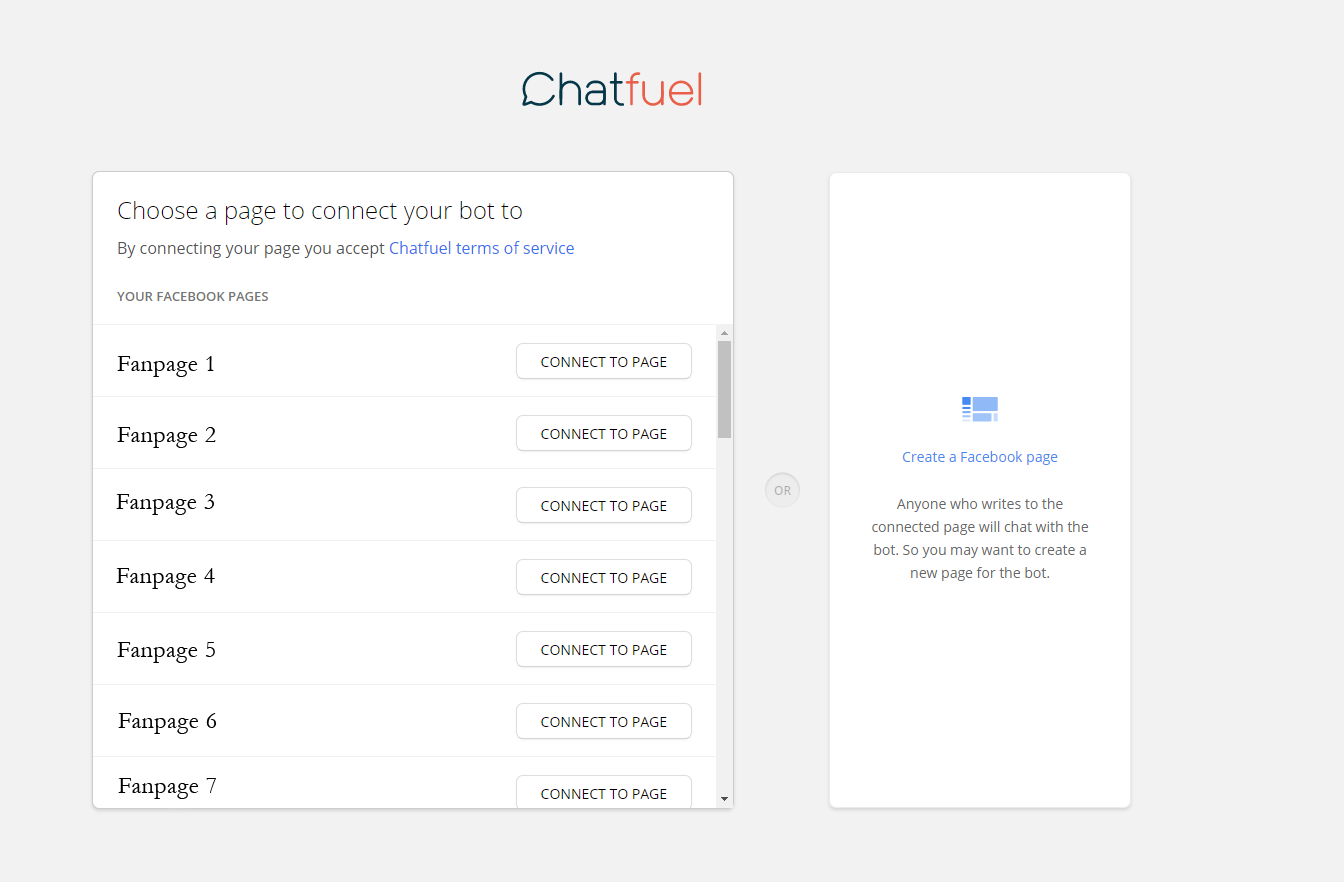Connect bot to Fanpage 4

[603, 578]
